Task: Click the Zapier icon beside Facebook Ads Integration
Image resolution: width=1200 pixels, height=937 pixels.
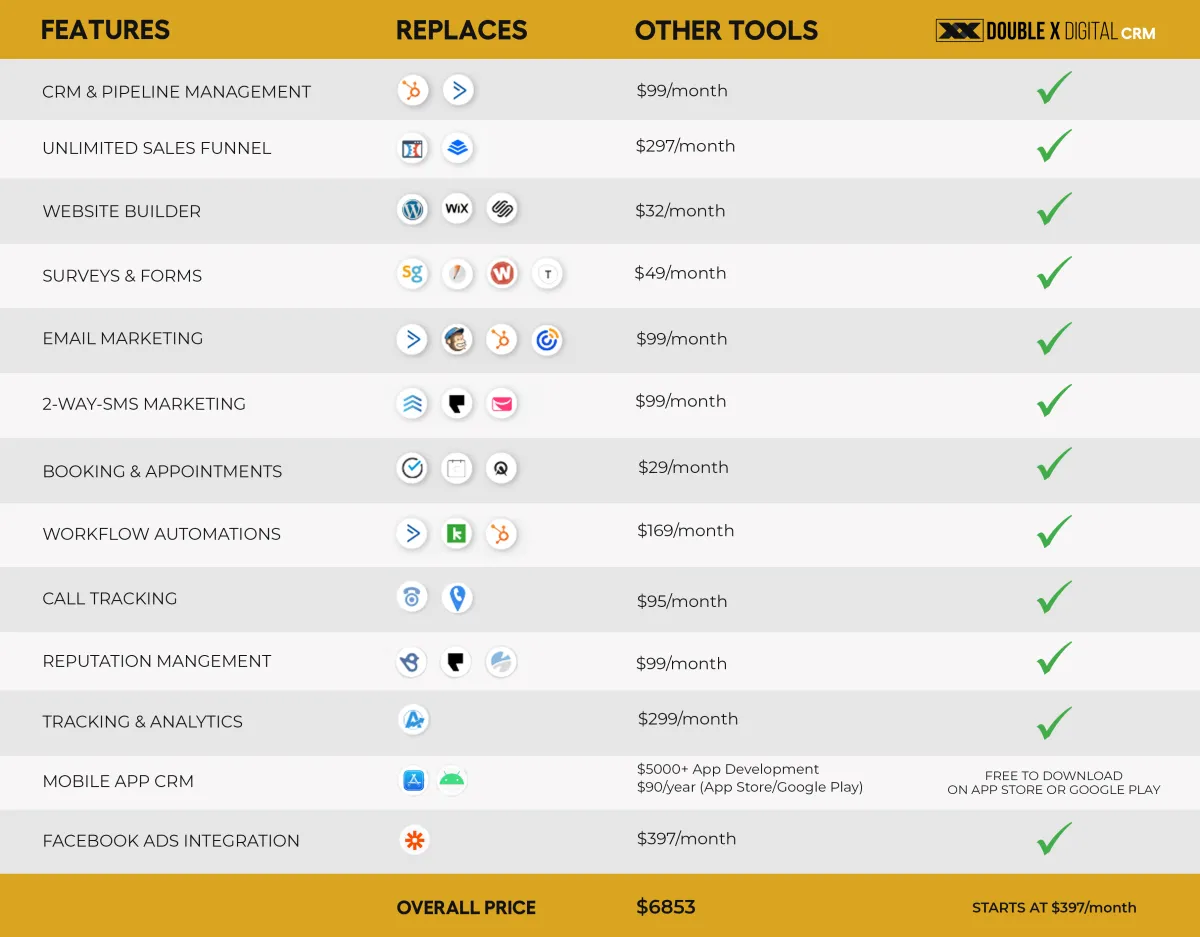Action: coord(414,840)
